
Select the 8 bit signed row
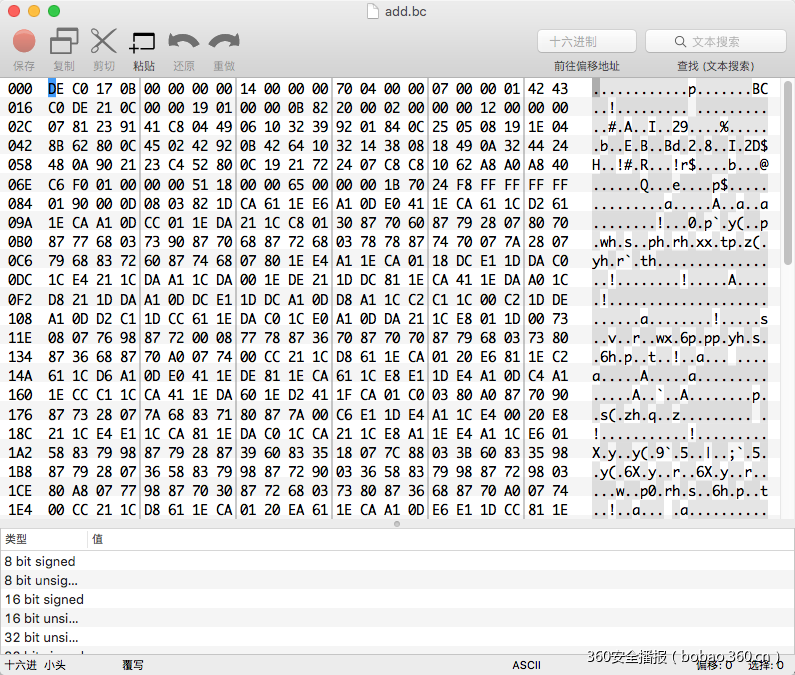398,561
